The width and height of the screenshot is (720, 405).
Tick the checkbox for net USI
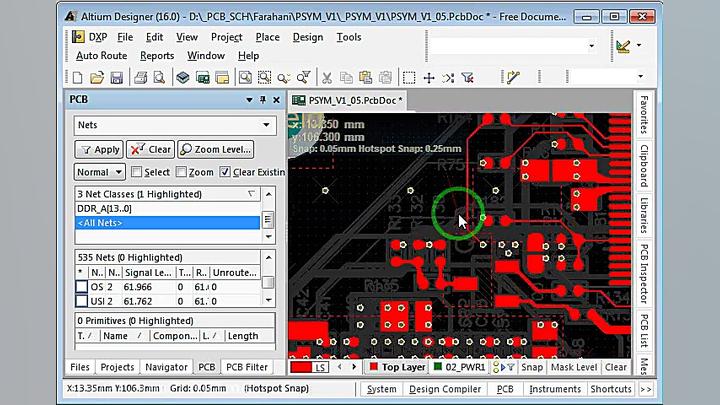[81, 301]
